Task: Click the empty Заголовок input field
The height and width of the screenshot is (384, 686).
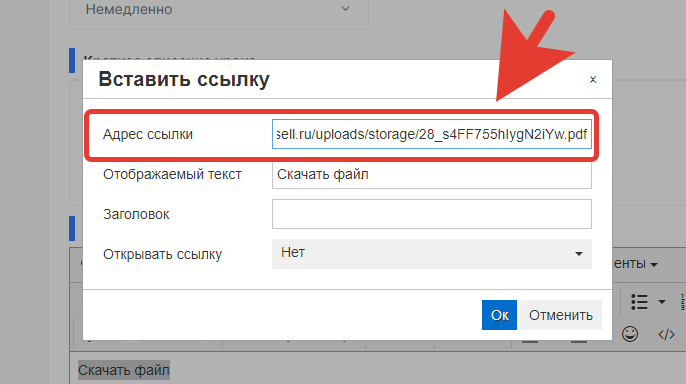Action: point(432,214)
